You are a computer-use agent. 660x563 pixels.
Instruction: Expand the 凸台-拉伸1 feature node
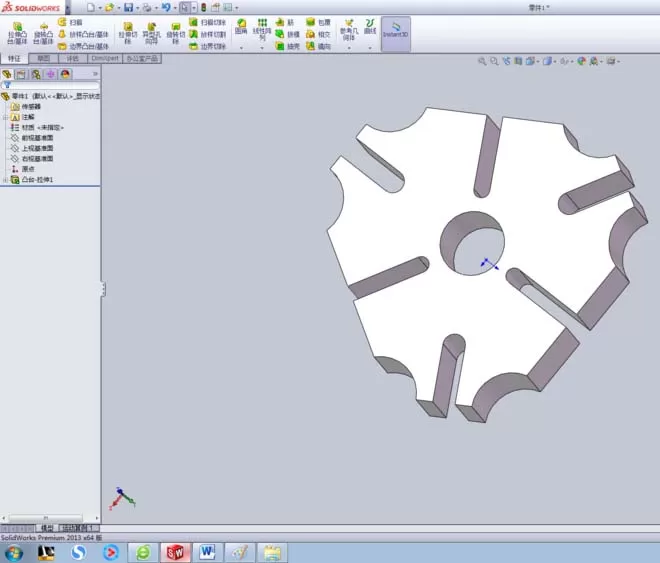tap(5, 180)
